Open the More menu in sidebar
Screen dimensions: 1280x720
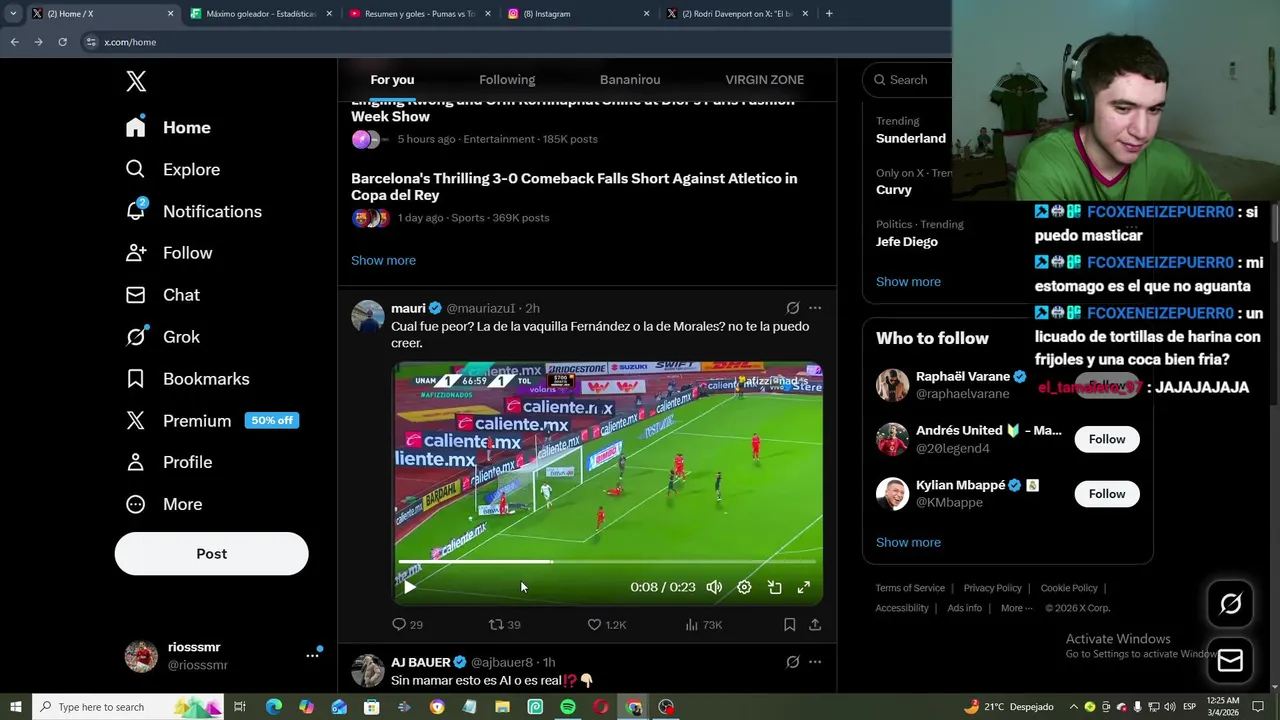(163, 504)
